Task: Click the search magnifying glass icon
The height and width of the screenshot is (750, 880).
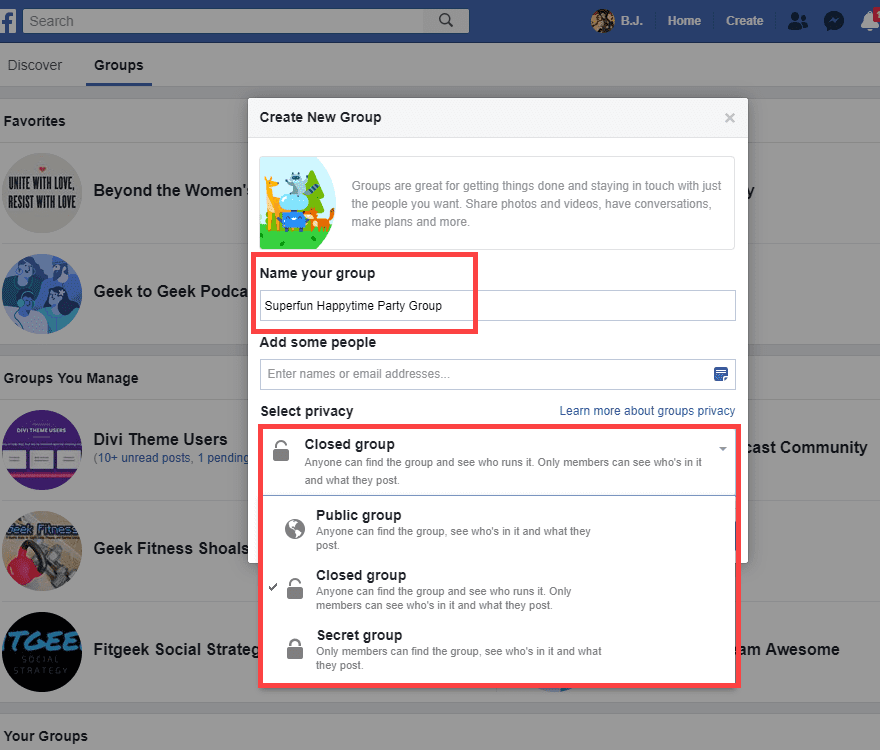Action: click(446, 20)
